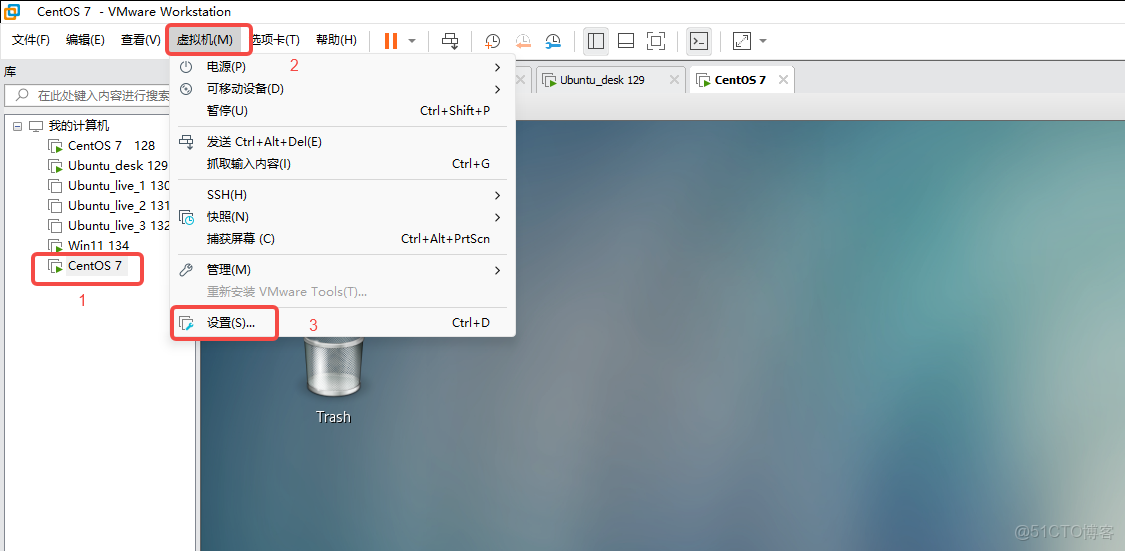Click the settings icon next to 设置(S)
The image size is (1125, 551).
tap(186, 324)
